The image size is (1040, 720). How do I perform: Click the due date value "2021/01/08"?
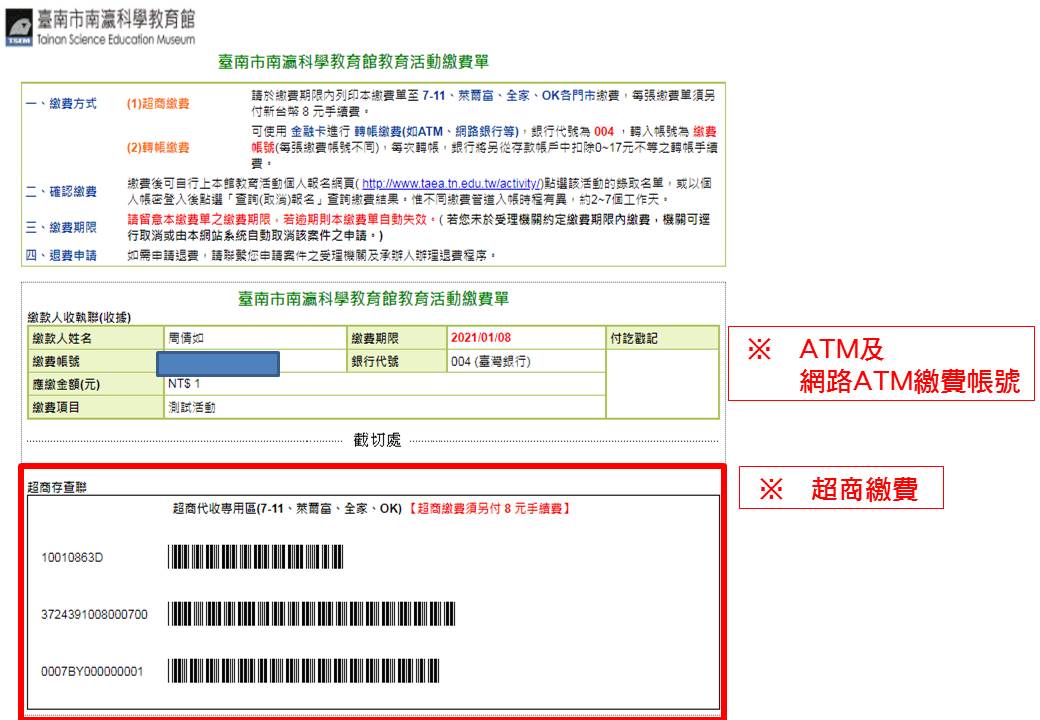[481, 337]
